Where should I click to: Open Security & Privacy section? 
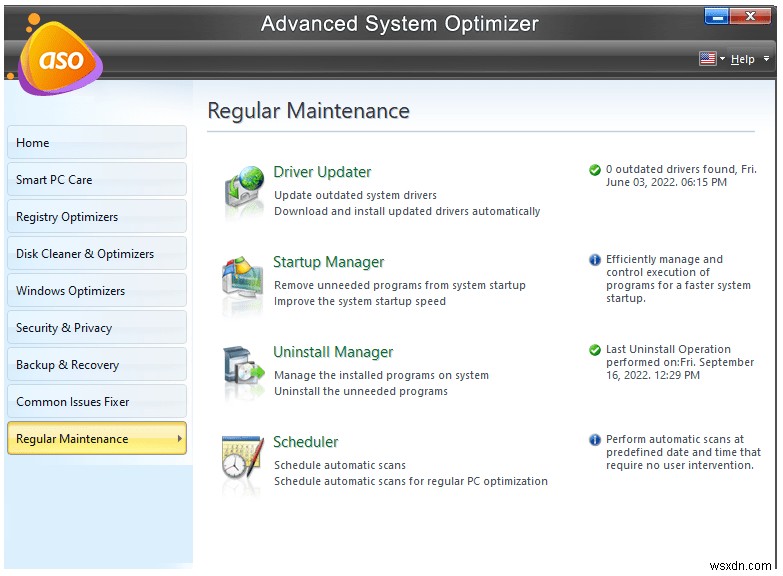click(97, 327)
